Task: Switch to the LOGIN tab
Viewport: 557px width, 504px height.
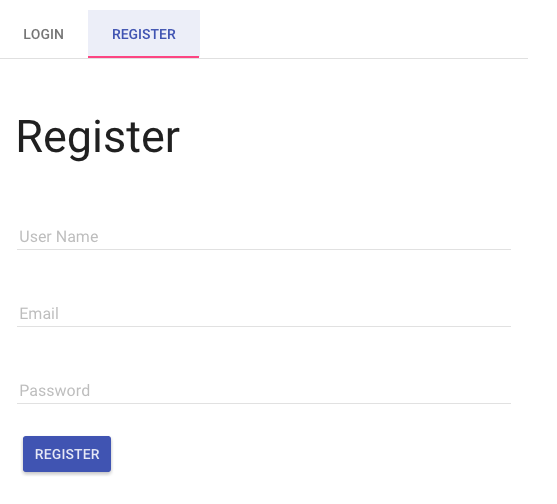Action: coord(43,34)
